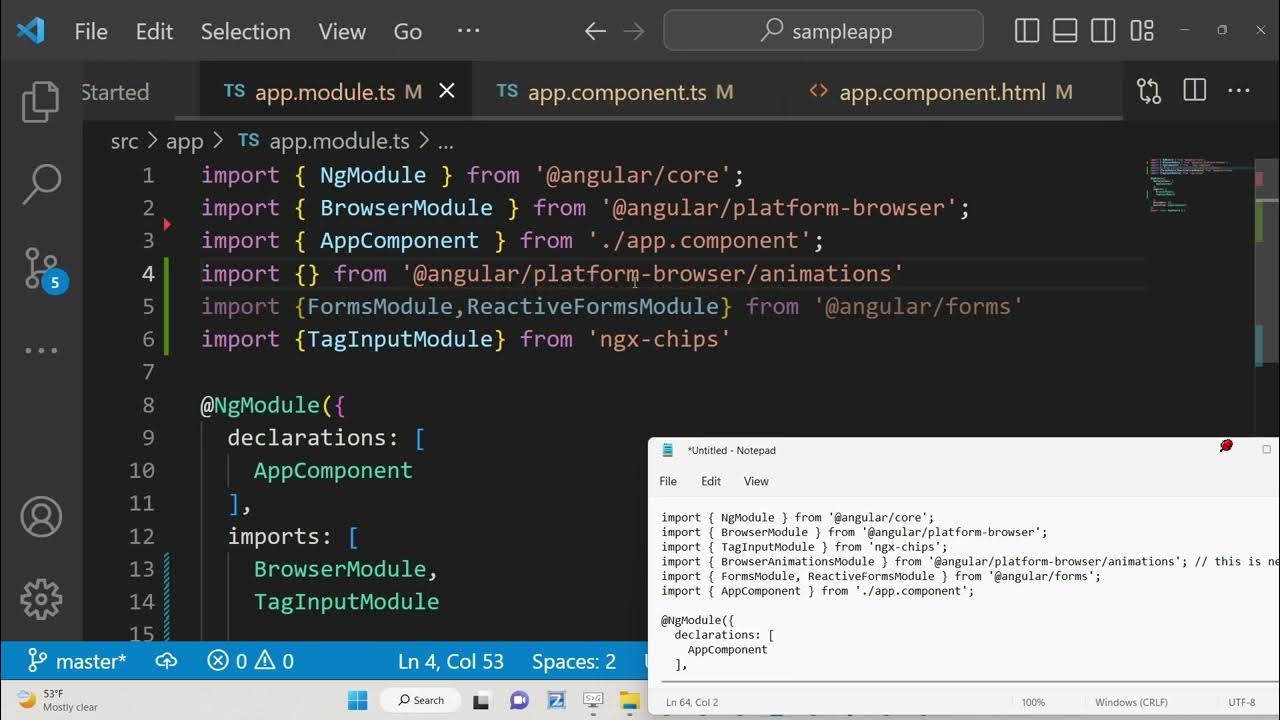Open the editor More Actions ellipsis

tap(1239, 92)
